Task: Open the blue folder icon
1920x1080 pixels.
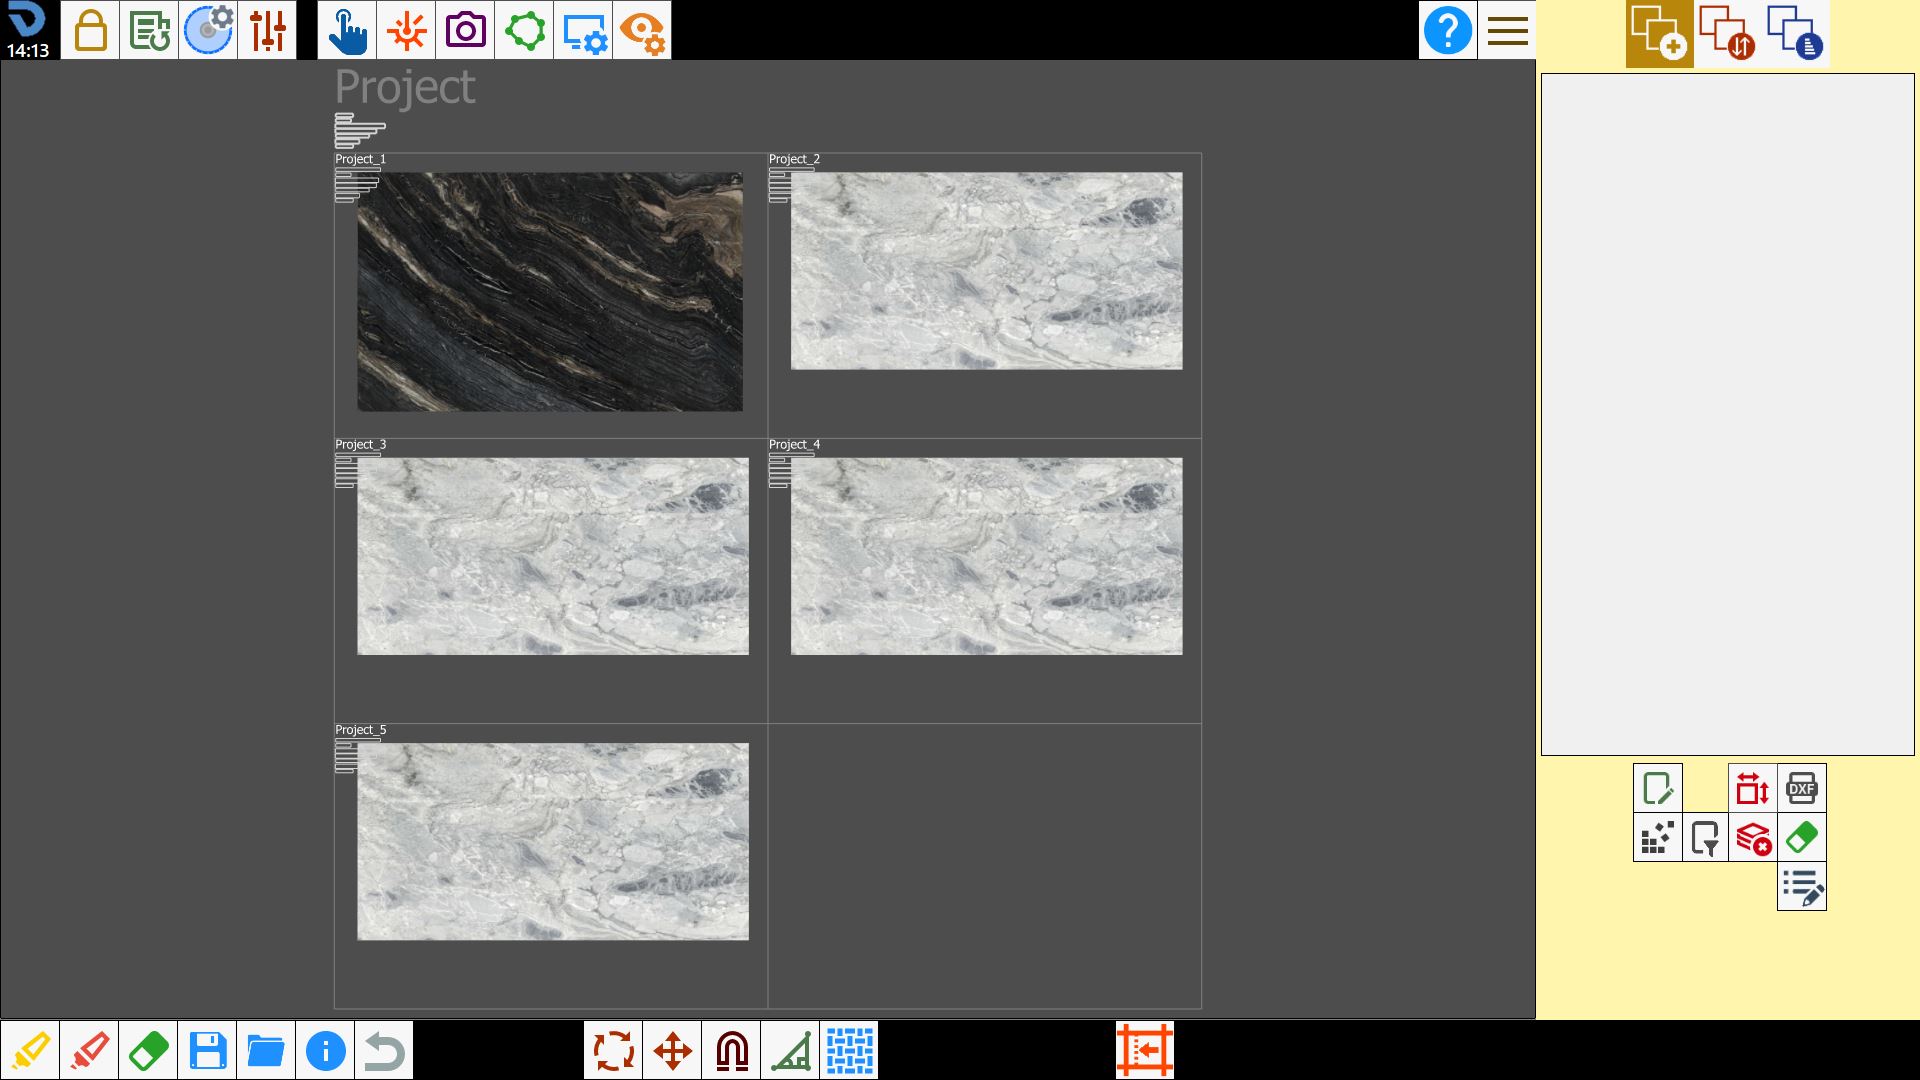Action: coord(266,1050)
